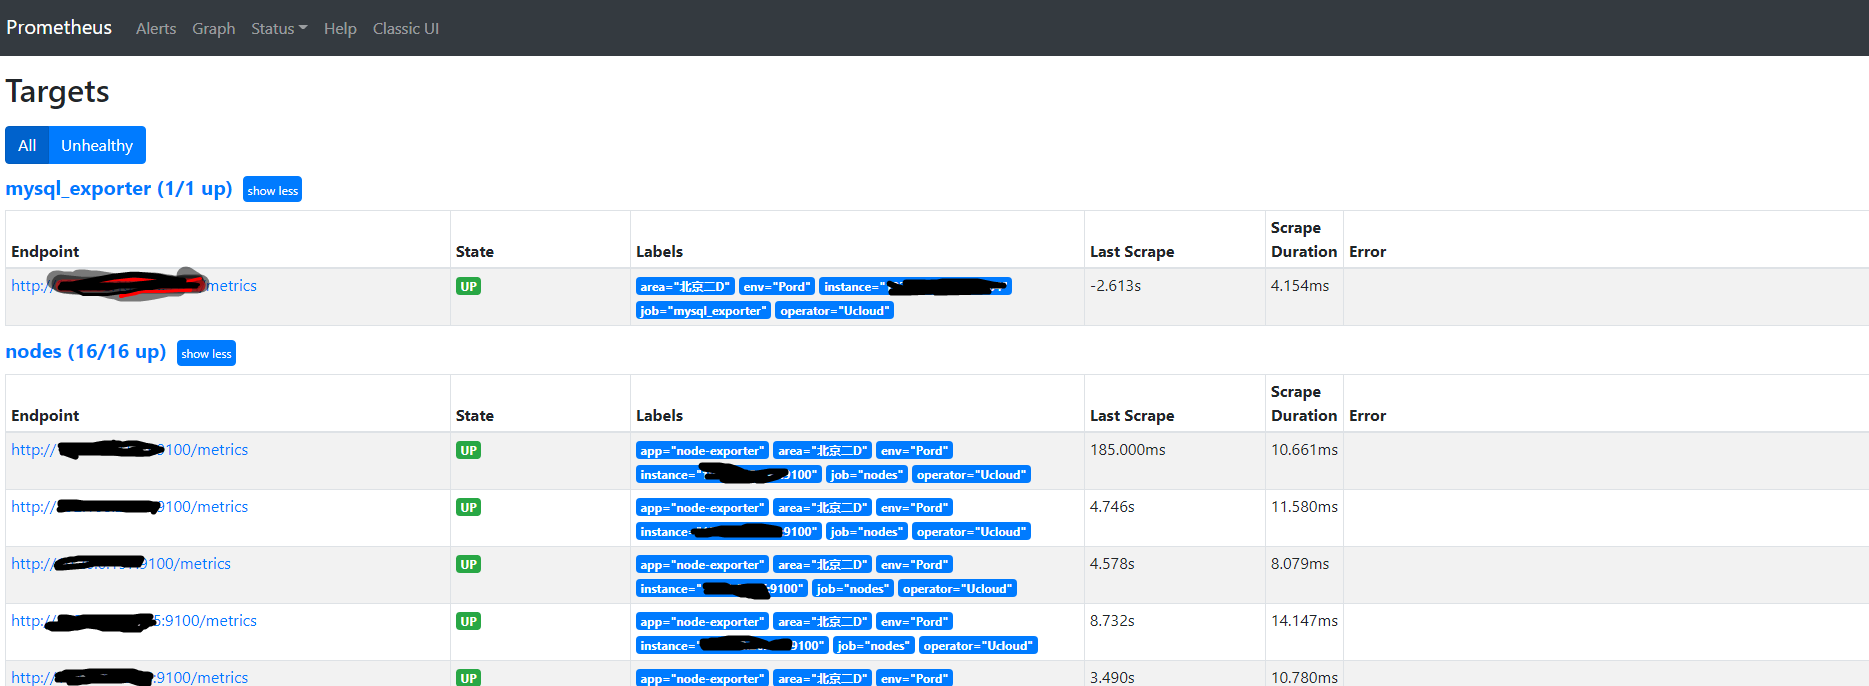1869x686 pixels.
Task: Click the 14.147ms scrape duration value
Action: click(x=1304, y=621)
